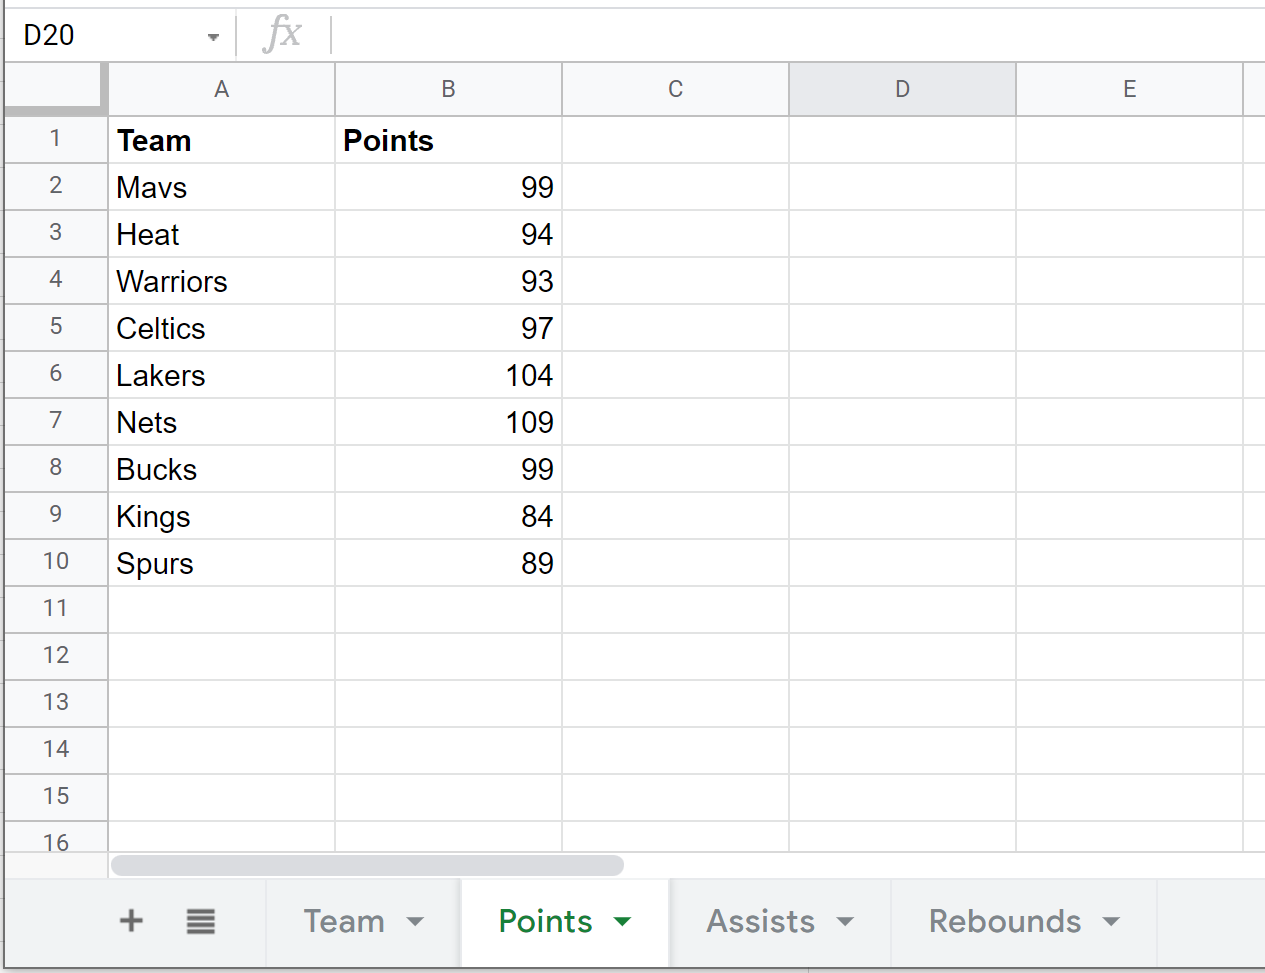Switch to the Rebounds sheet tab

[1004, 921]
